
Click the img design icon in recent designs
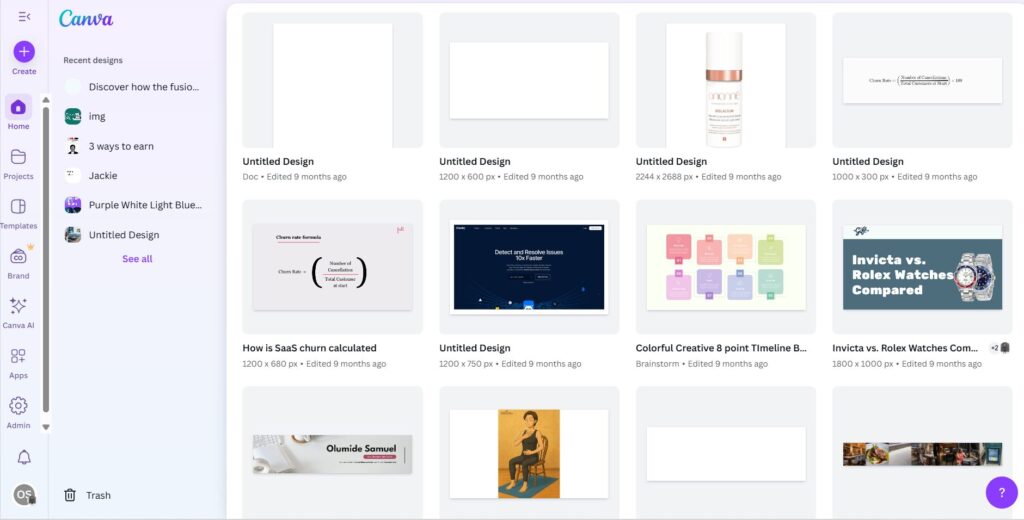click(73, 116)
